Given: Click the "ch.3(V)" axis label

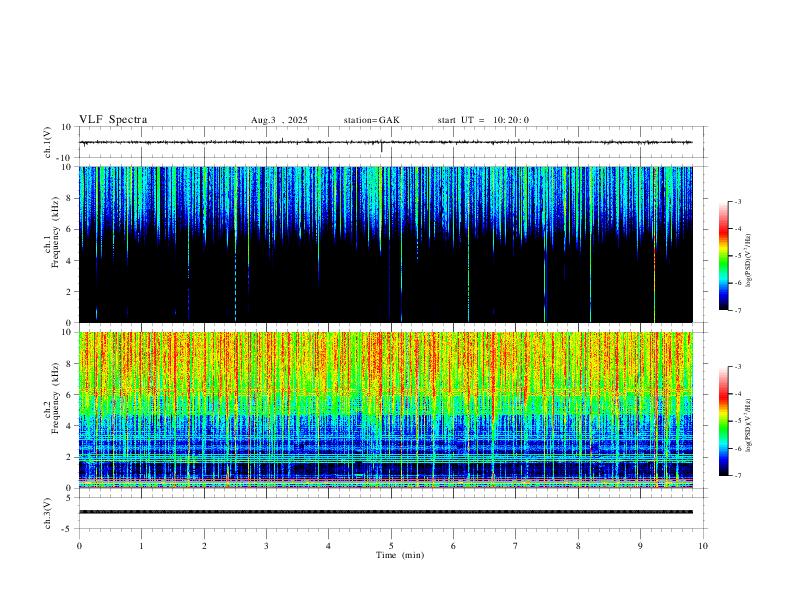Looking at the screenshot, I should coord(48,513).
